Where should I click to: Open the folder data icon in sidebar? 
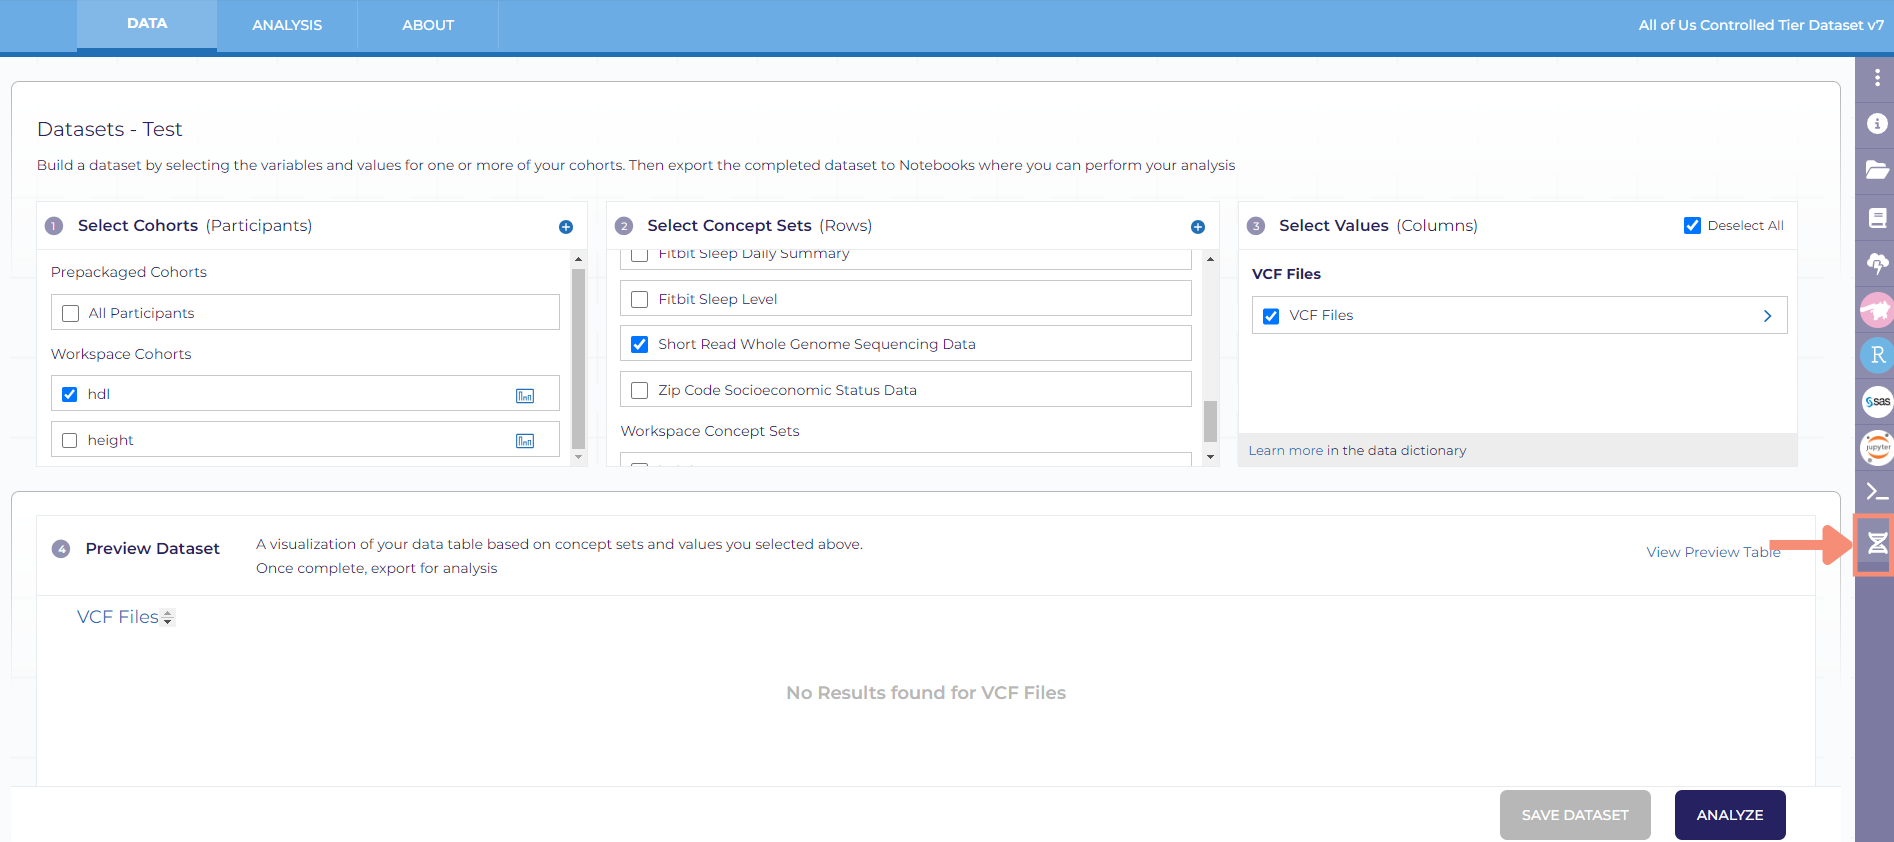click(x=1877, y=170)
